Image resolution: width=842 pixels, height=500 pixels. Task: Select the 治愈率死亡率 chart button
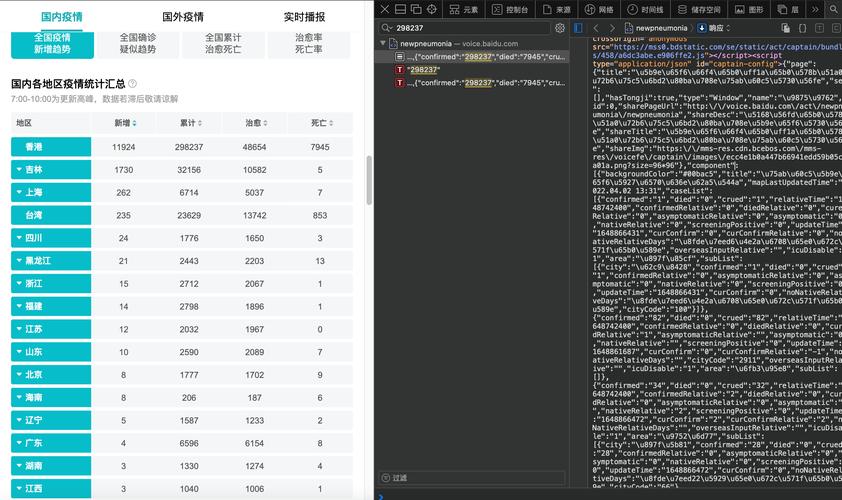pyautogui.click(x=309, y=44)
